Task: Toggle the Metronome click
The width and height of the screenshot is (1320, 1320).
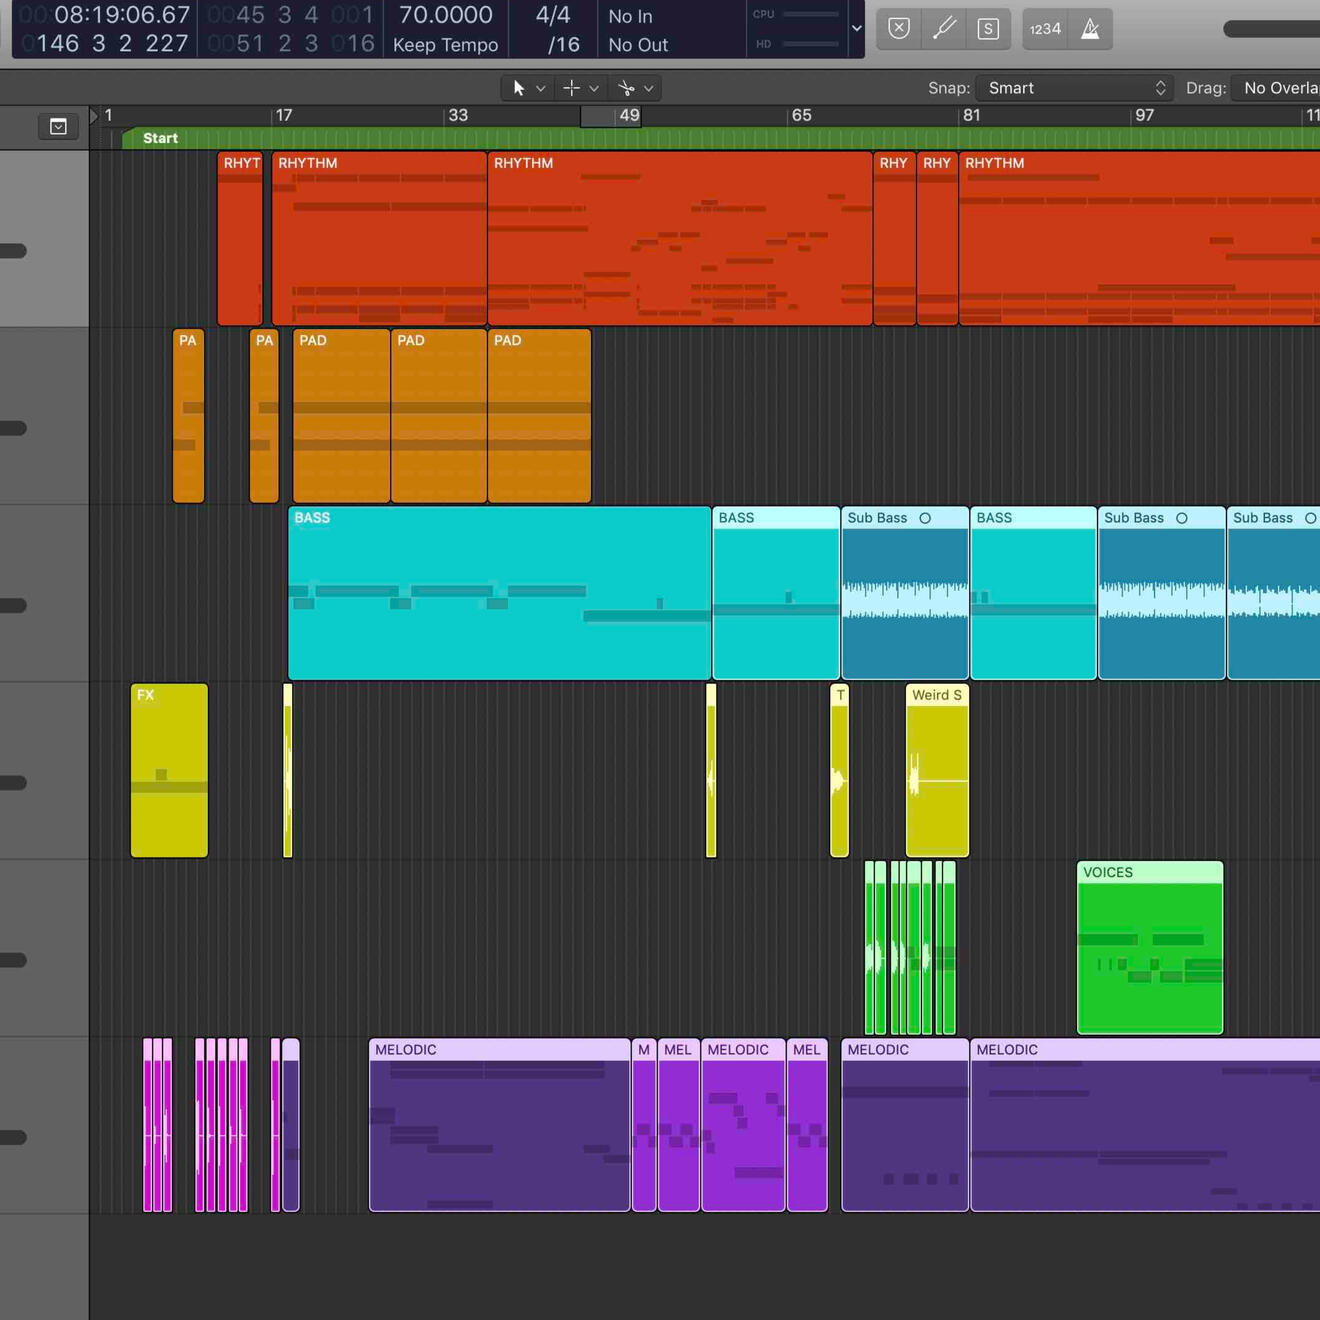Action: pyautogui.click(x=1090, y=29)
